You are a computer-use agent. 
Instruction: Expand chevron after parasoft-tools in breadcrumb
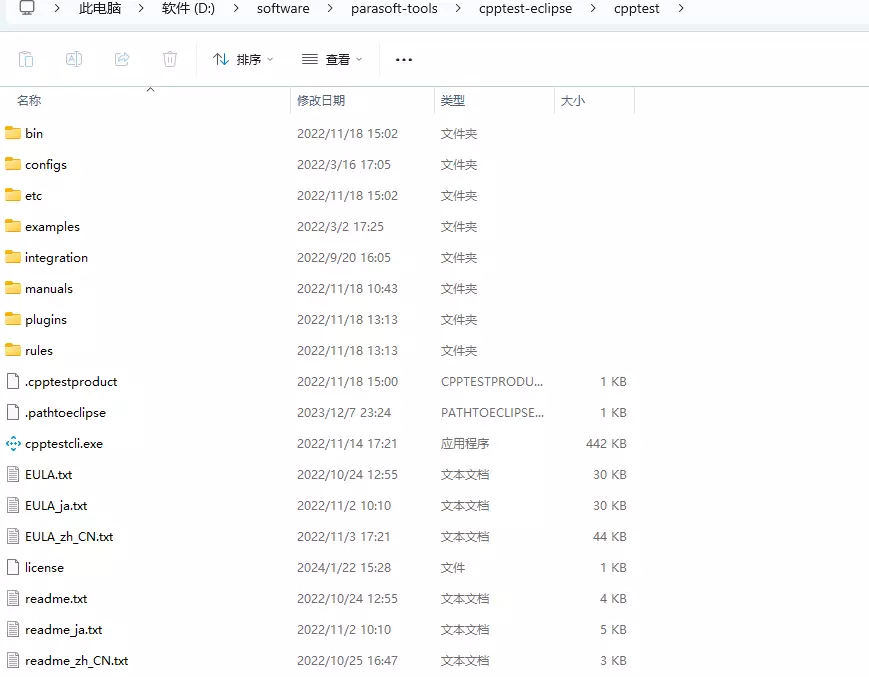tap(458, 8)
